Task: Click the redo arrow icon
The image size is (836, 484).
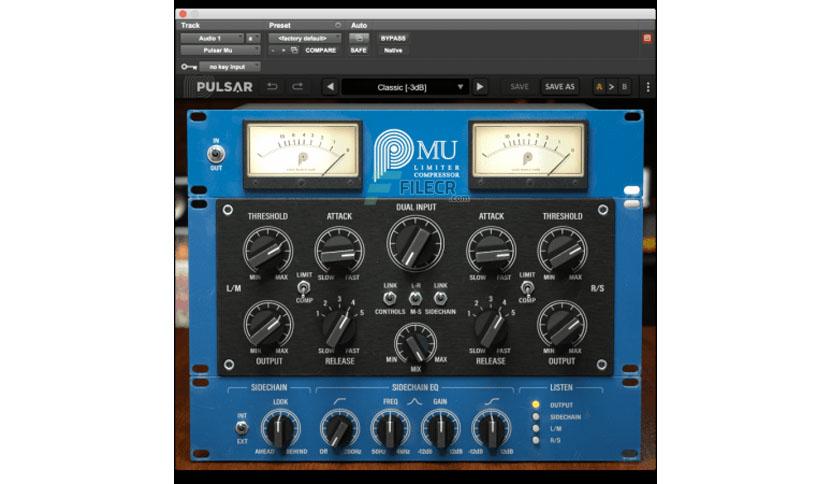Action: tap(298, 86)
